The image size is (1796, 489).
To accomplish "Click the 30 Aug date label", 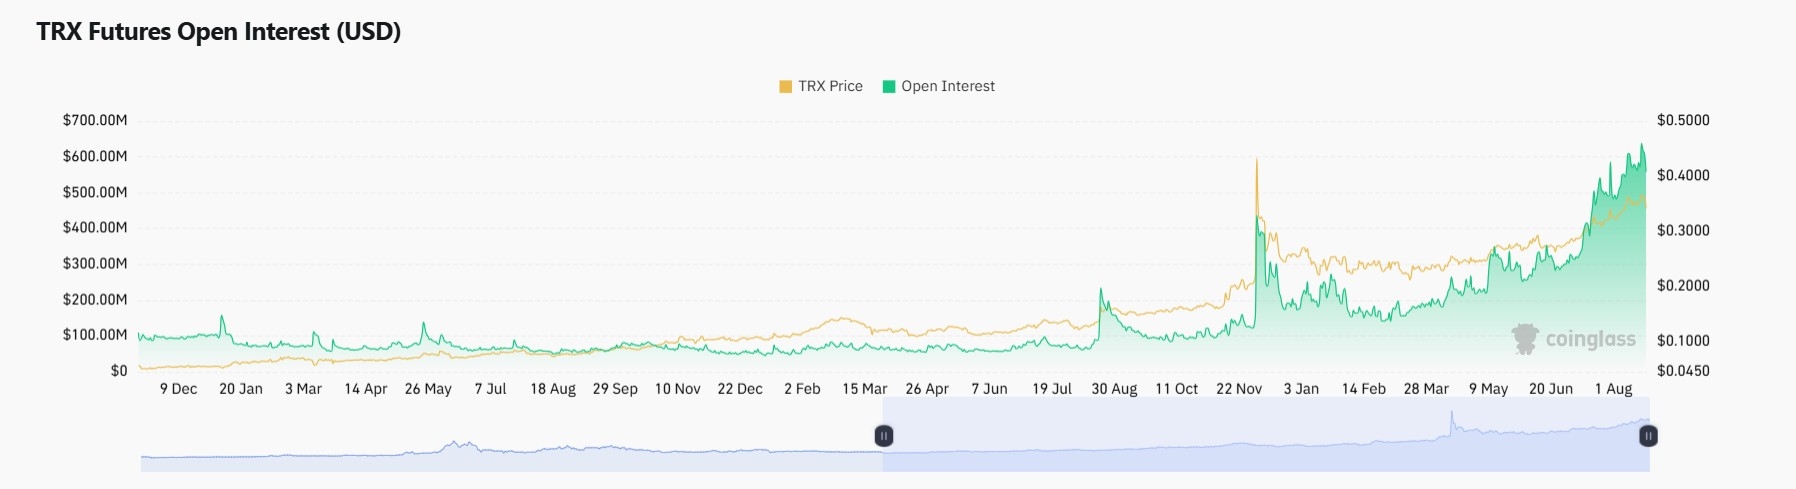I will pyautogui.click(x=1114, y=389).
